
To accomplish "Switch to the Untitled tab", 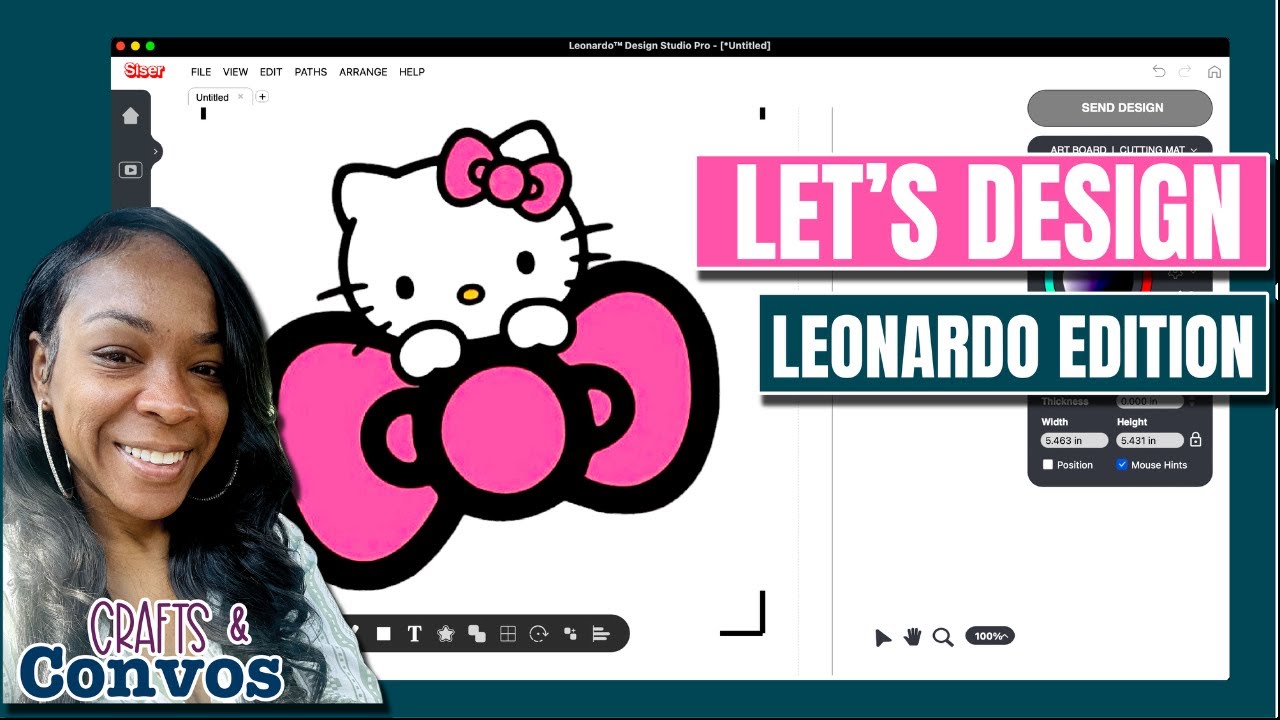I will (x=212, y=97).
